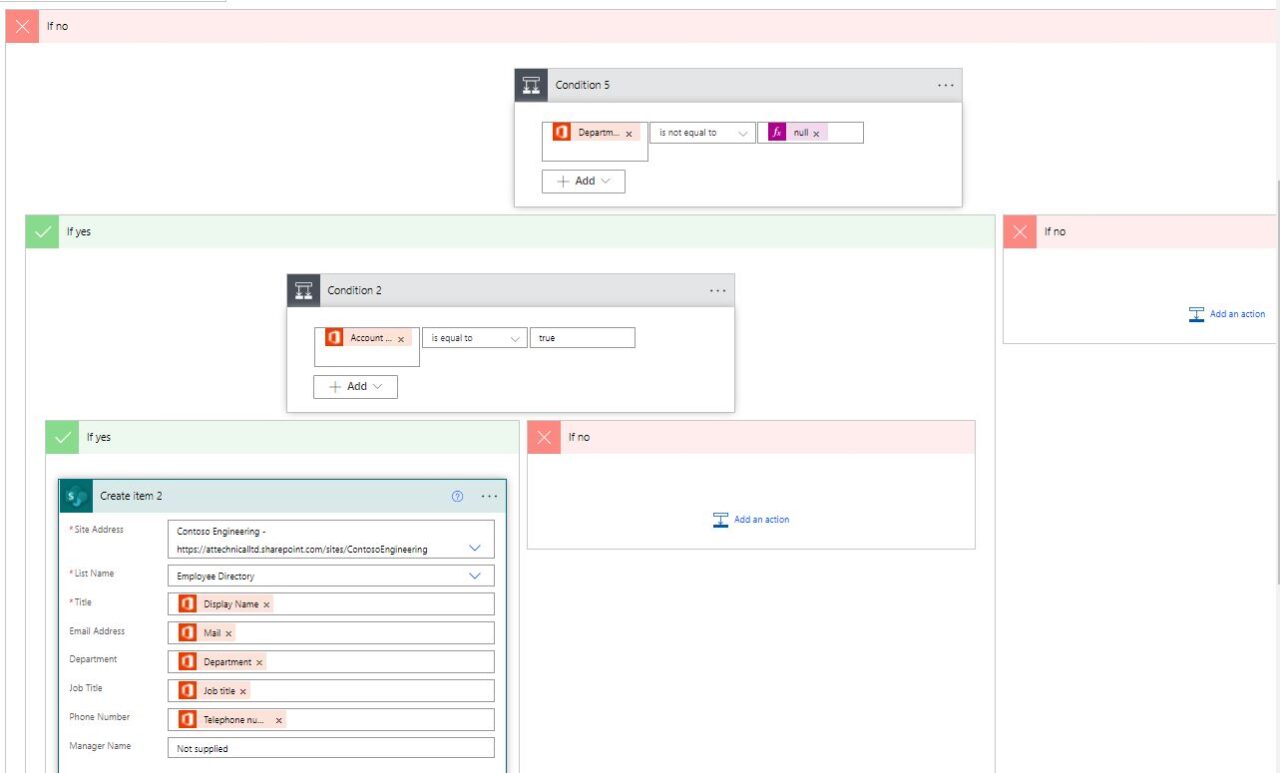Click the SharePoint icon on the Display Name token

tap(187, 603)
